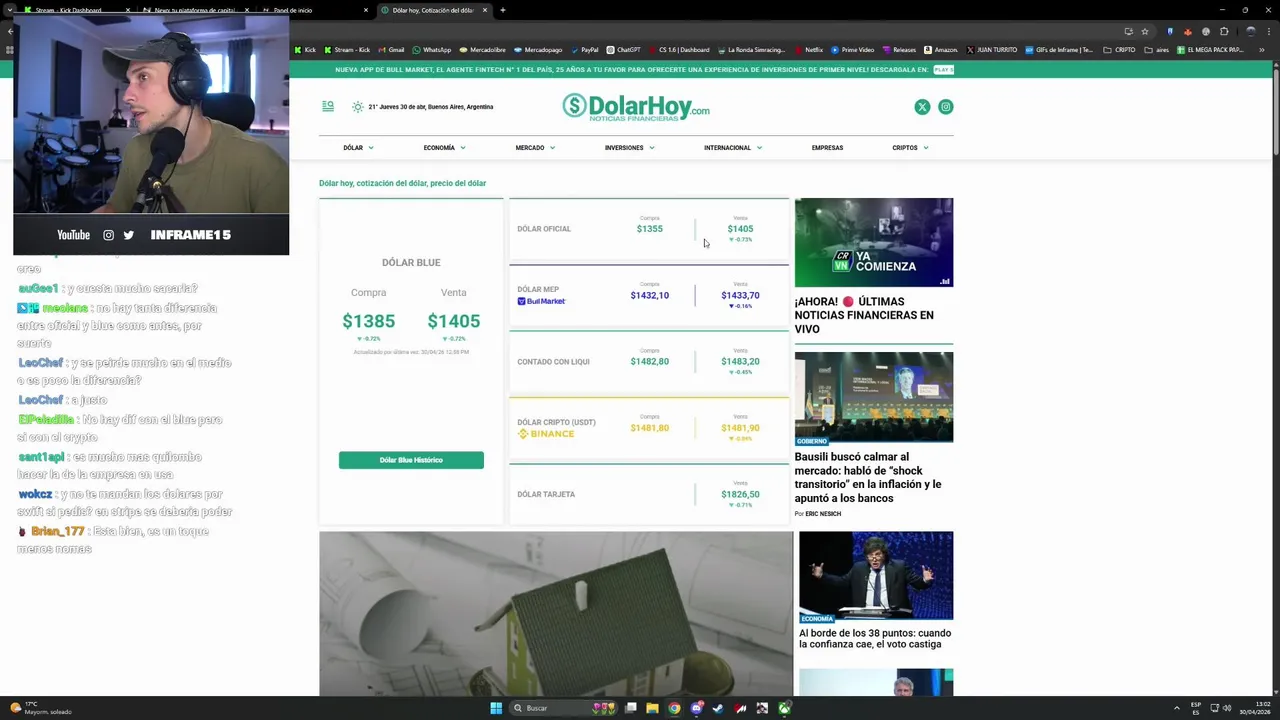Open the browser extensions puzzle icon
The width and height of the screenshot is (1280, 720).
click(1224, 31)
